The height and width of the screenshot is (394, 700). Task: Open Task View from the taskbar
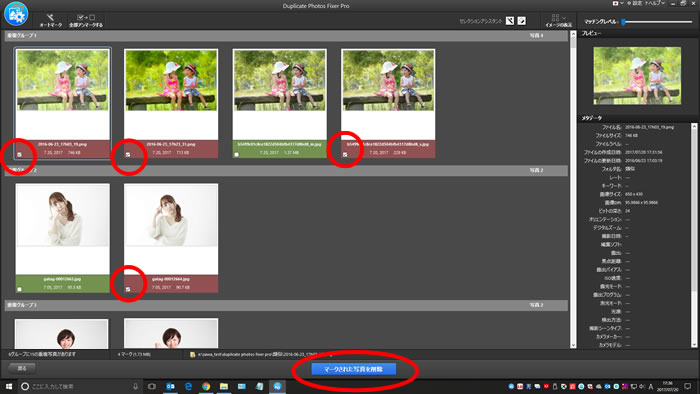click(152, 386)
